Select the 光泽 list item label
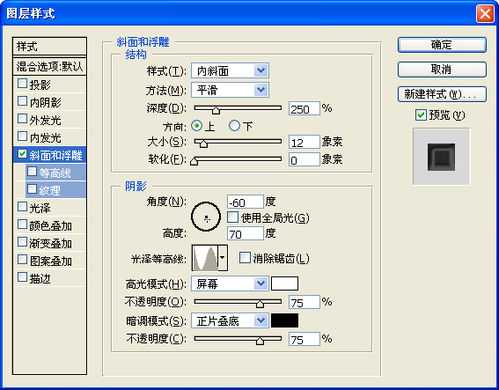This screenshot has height=390, width=499. 40,208
